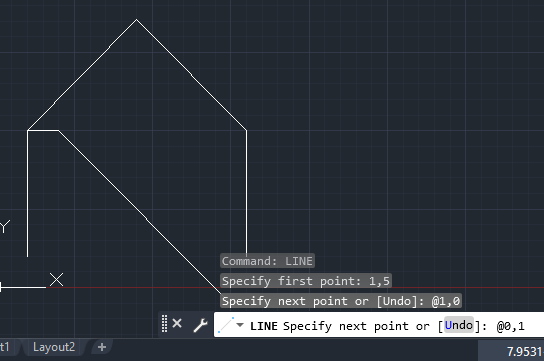Screen dimensions: 544x361
Task: Close the command line window
Action: tap(177, 324)
